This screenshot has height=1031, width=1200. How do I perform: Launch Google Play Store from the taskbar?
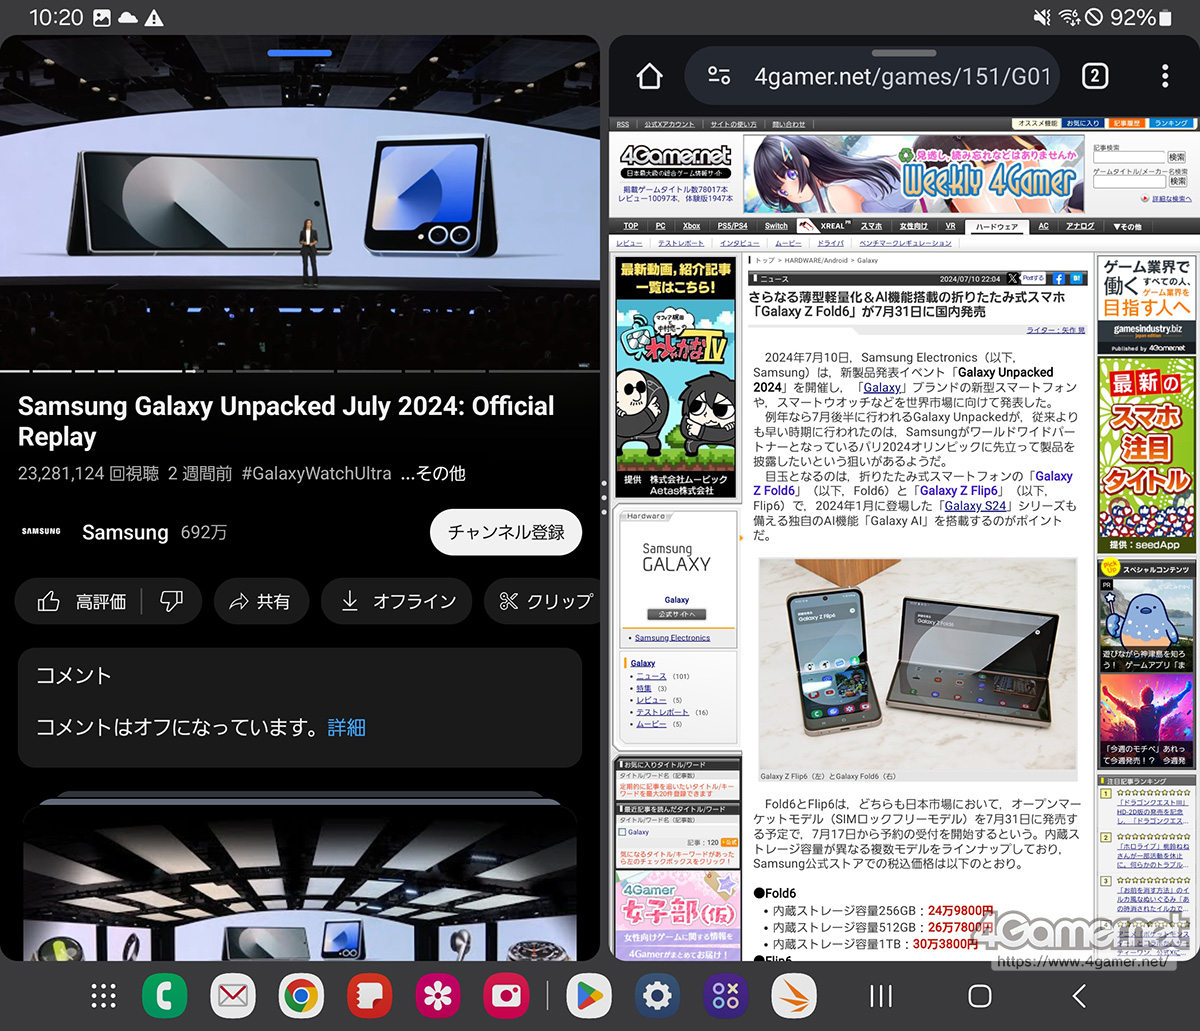pyautogui.click(x=588, y=996)
